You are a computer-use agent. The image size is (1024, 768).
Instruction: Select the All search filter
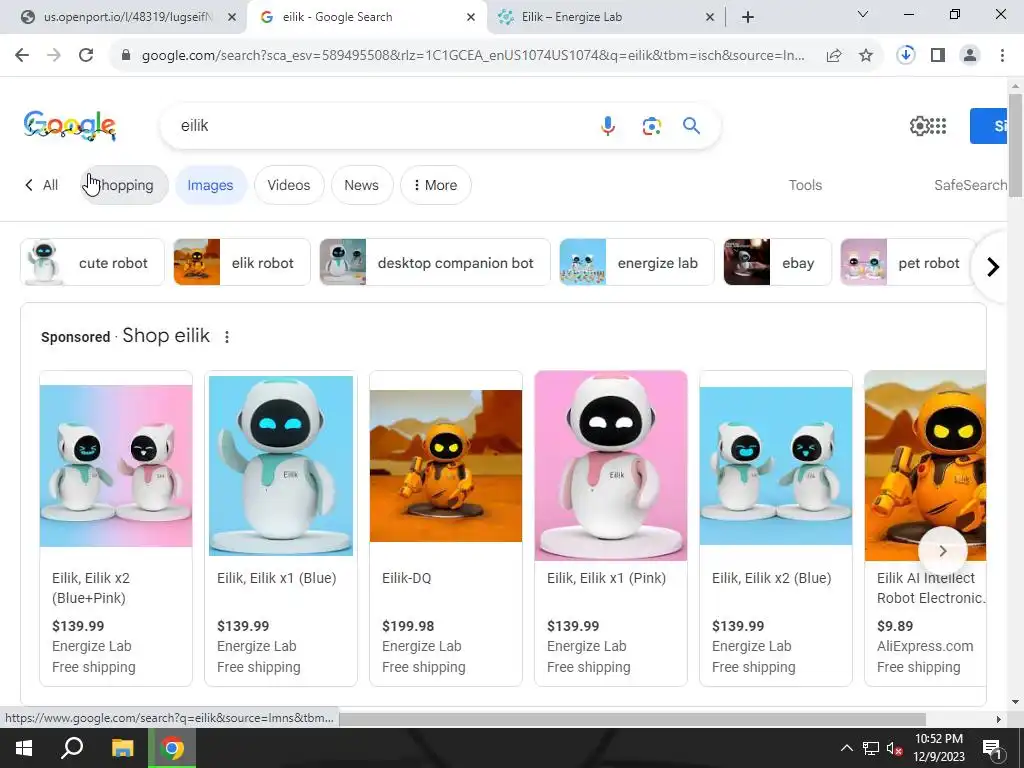coord(50,185)
